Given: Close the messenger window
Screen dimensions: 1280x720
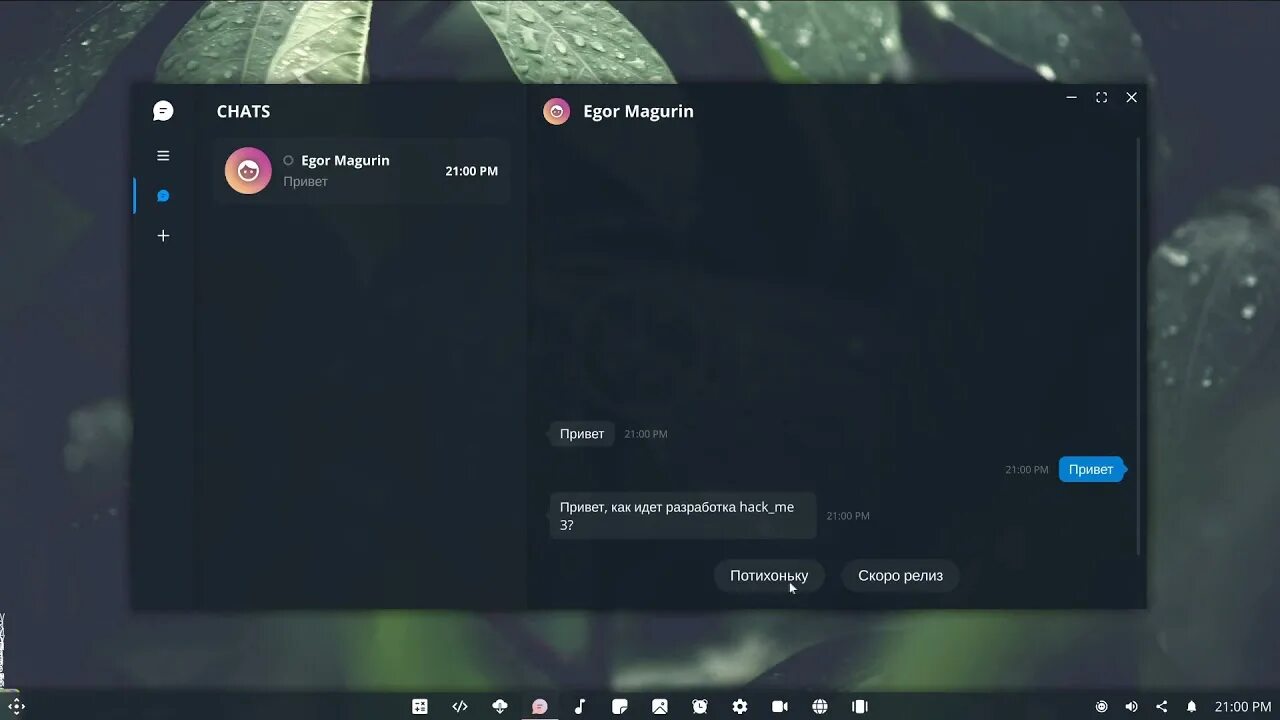Looking at the screenshot, I should click(x=1131, y=97).
